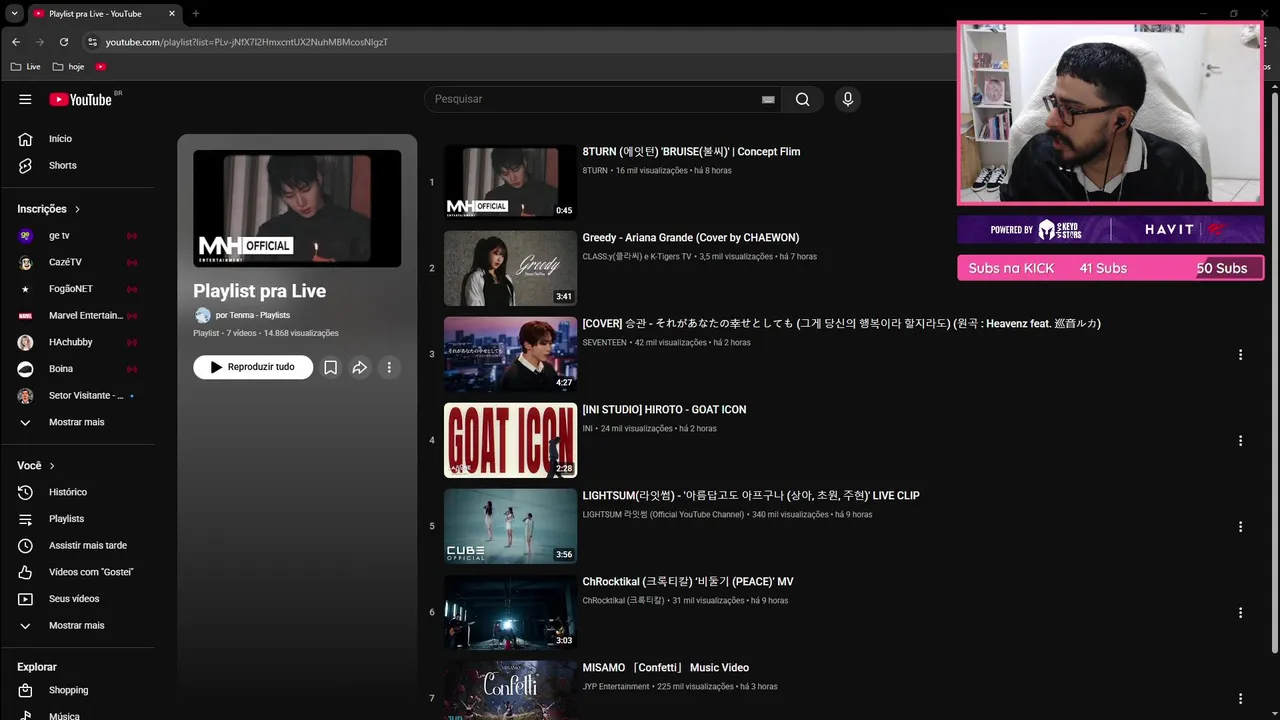Open Greedy Ariana Grande cover title
The height and width of the screenshot is (720, 1280).
click(691, 238)
